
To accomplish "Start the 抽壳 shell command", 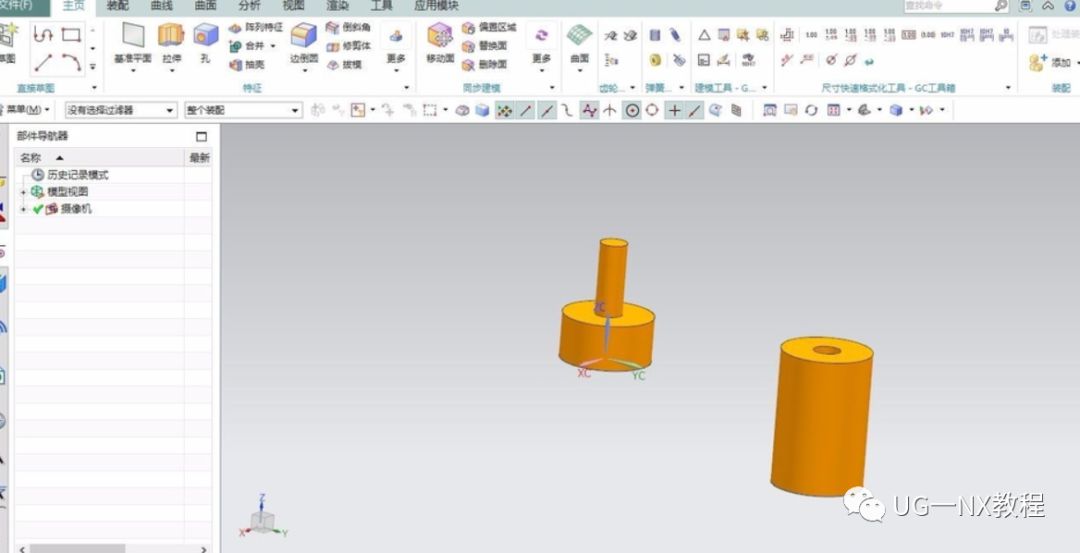I will (x=247, y=65).
